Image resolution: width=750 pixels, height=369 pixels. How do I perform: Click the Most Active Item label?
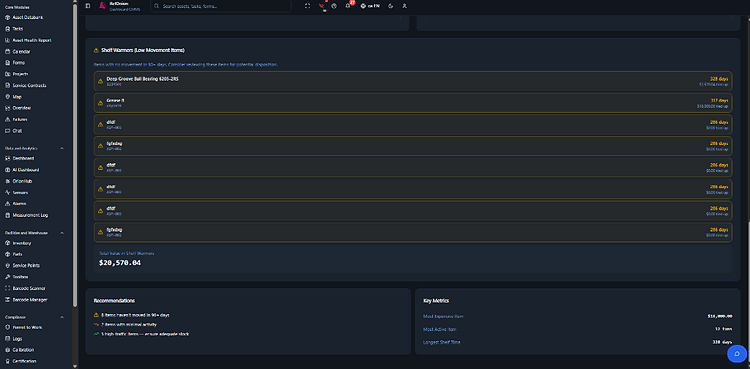(x=440, y=329)
